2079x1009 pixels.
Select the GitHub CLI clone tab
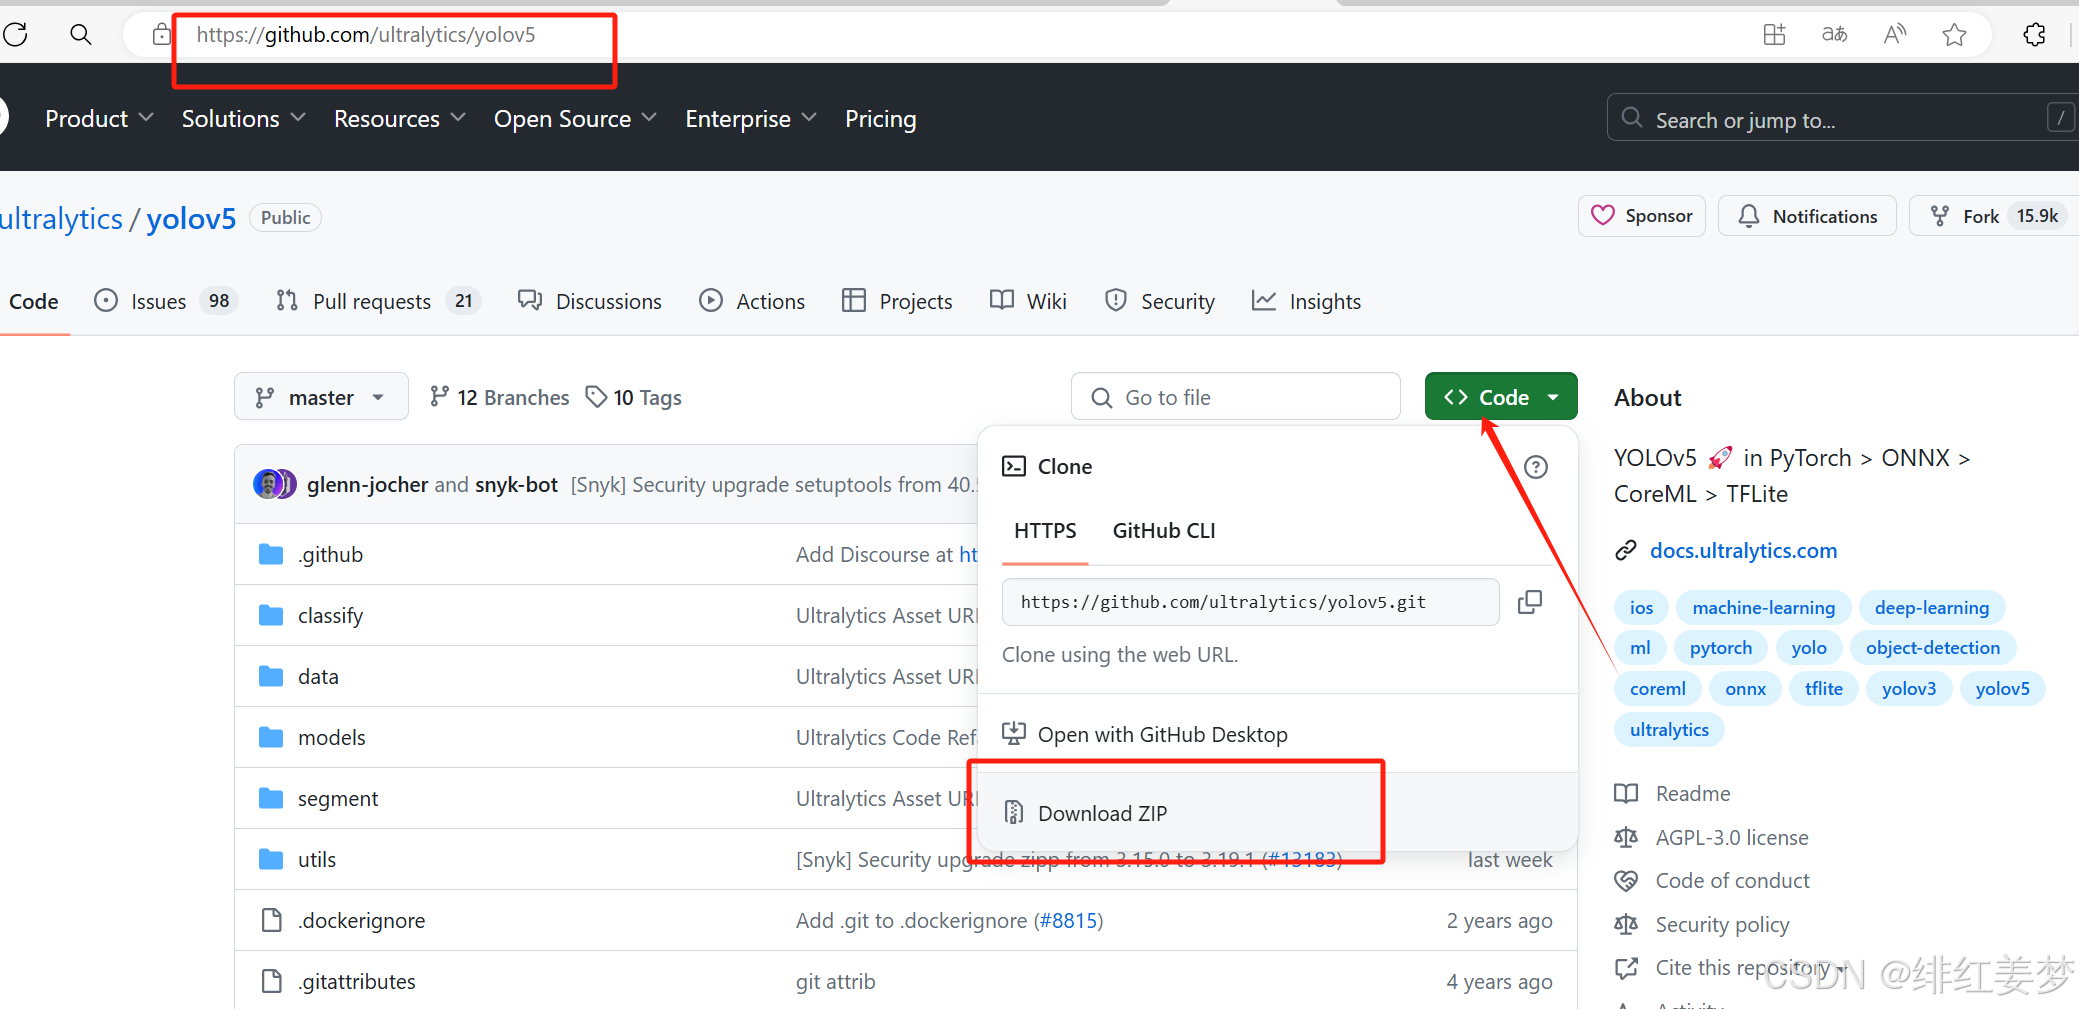[1164, 531]
